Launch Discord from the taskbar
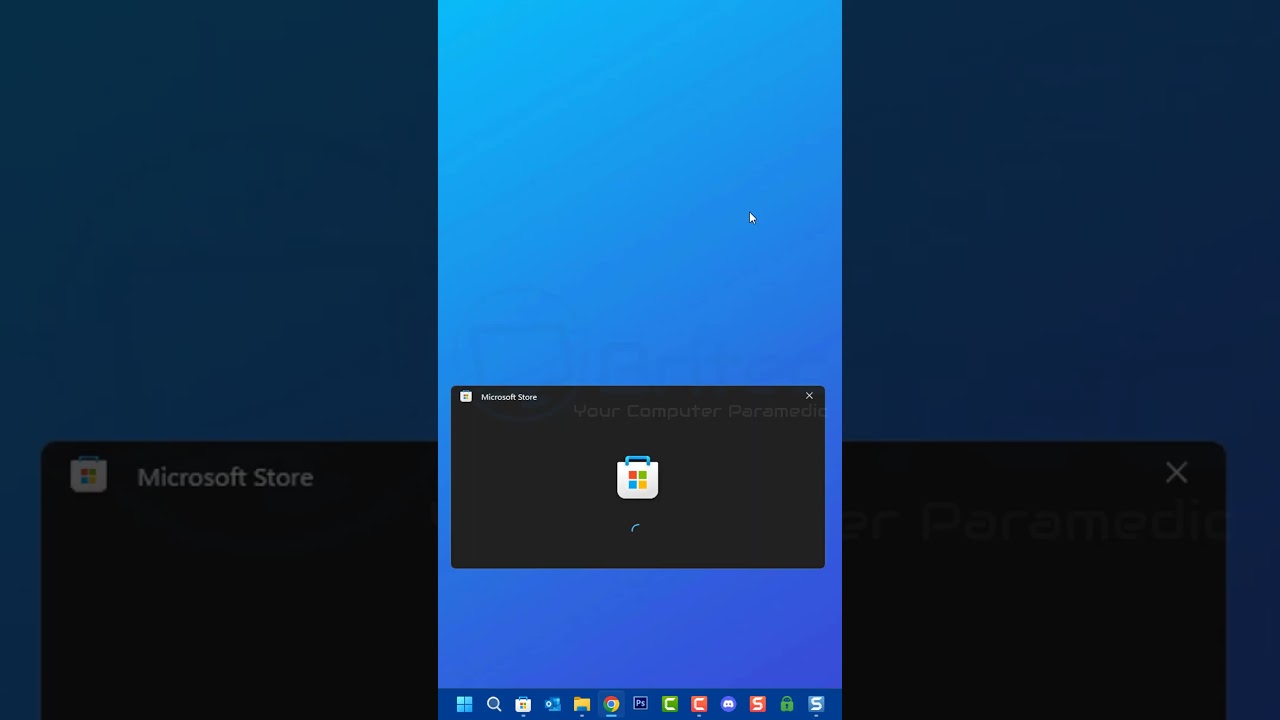Viewport: 1280px width, 720px height. pyautogui.click(x=728, y=704)
